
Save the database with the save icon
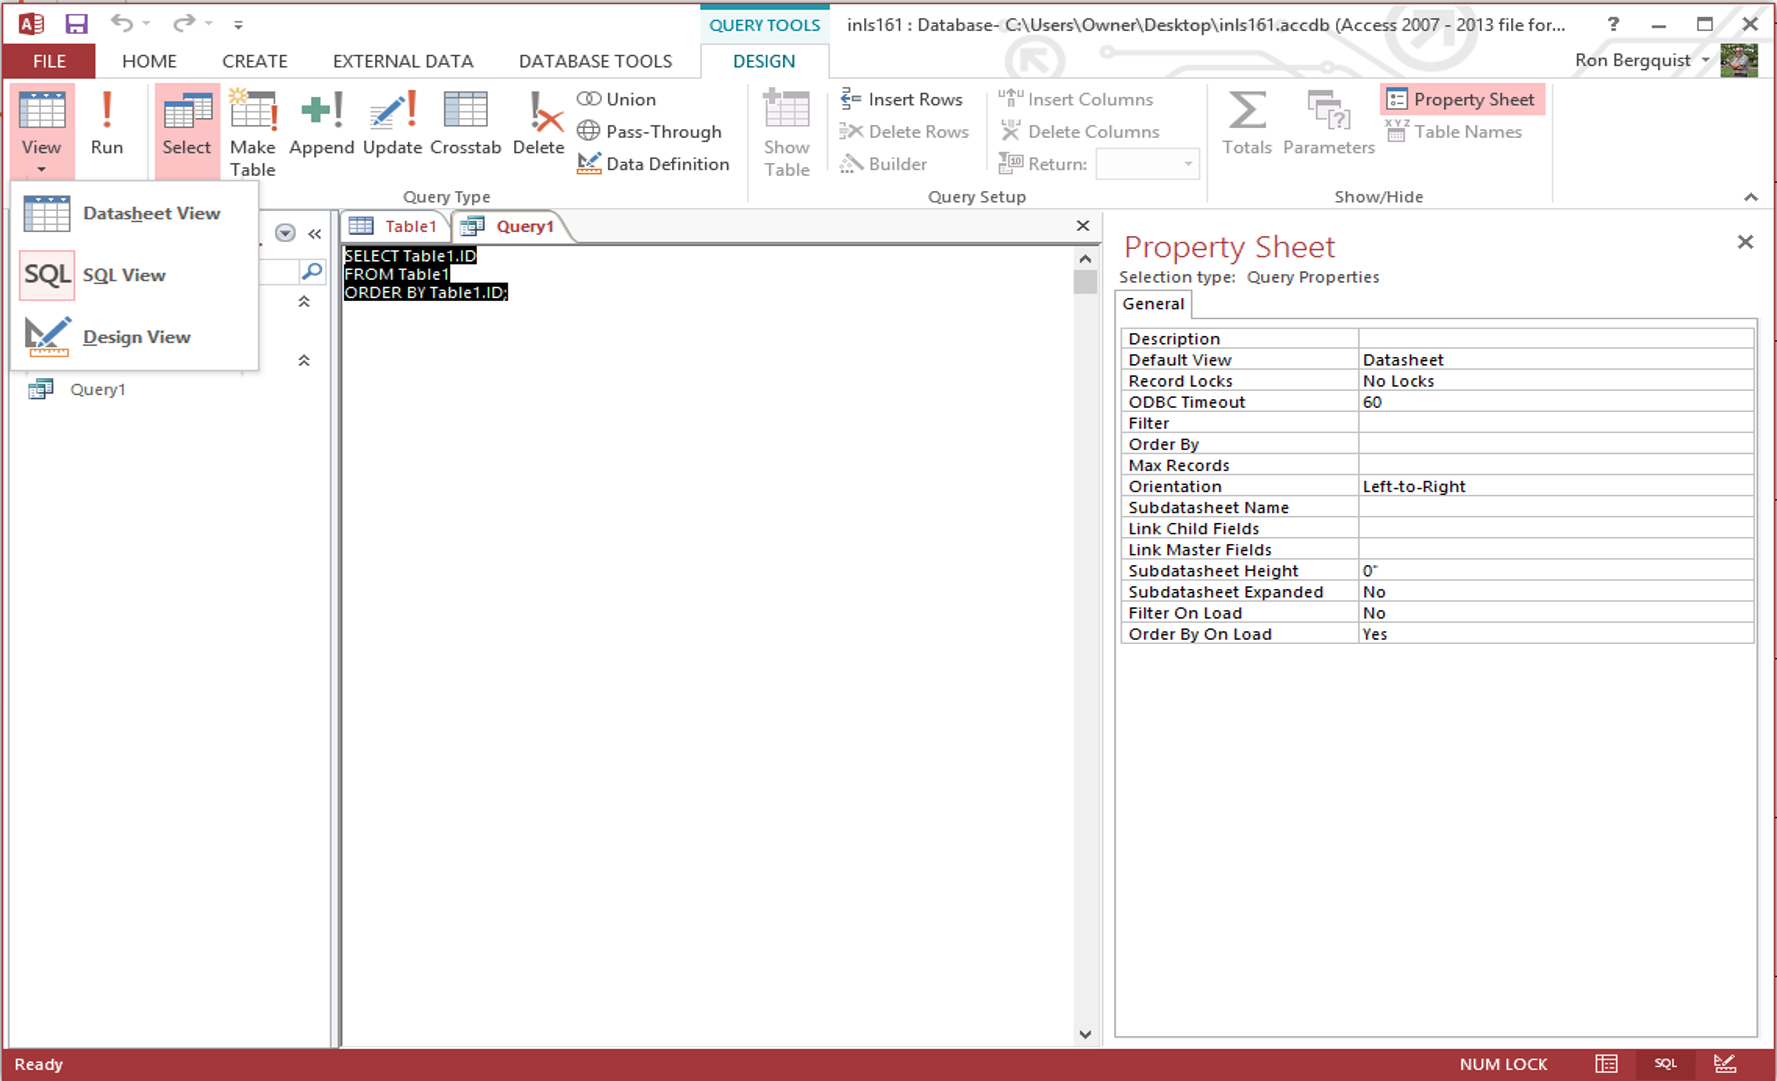point(76,23)
